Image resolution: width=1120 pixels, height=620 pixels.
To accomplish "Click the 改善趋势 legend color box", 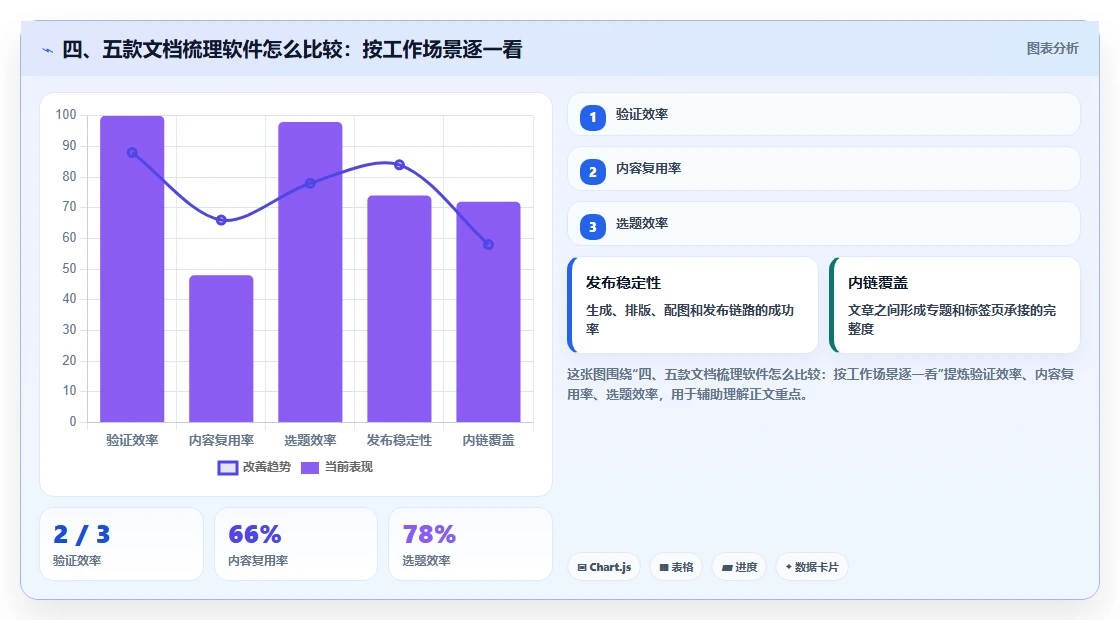I will click(x=227, y=468).
